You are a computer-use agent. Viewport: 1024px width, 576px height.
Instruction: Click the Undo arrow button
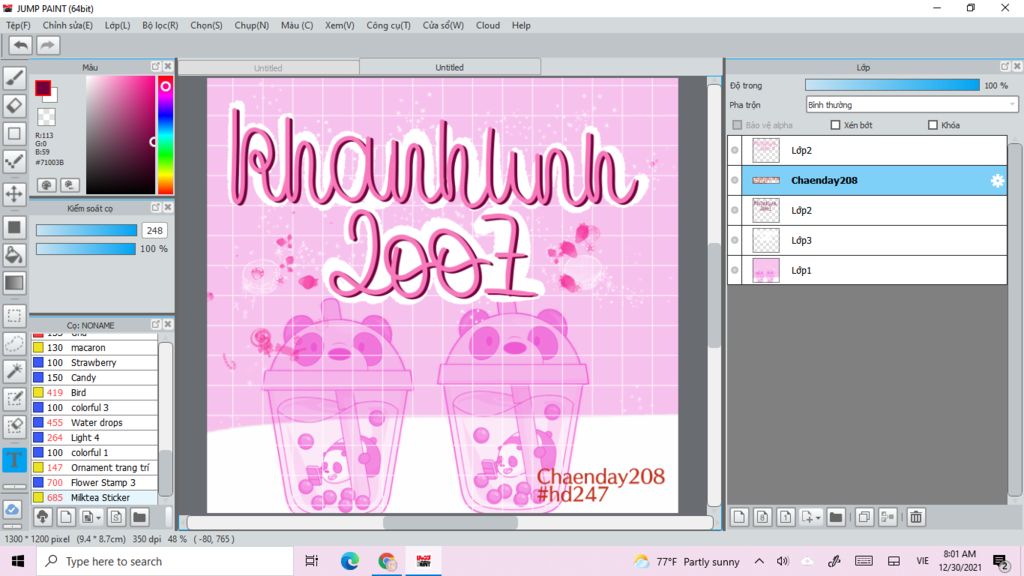21,45
